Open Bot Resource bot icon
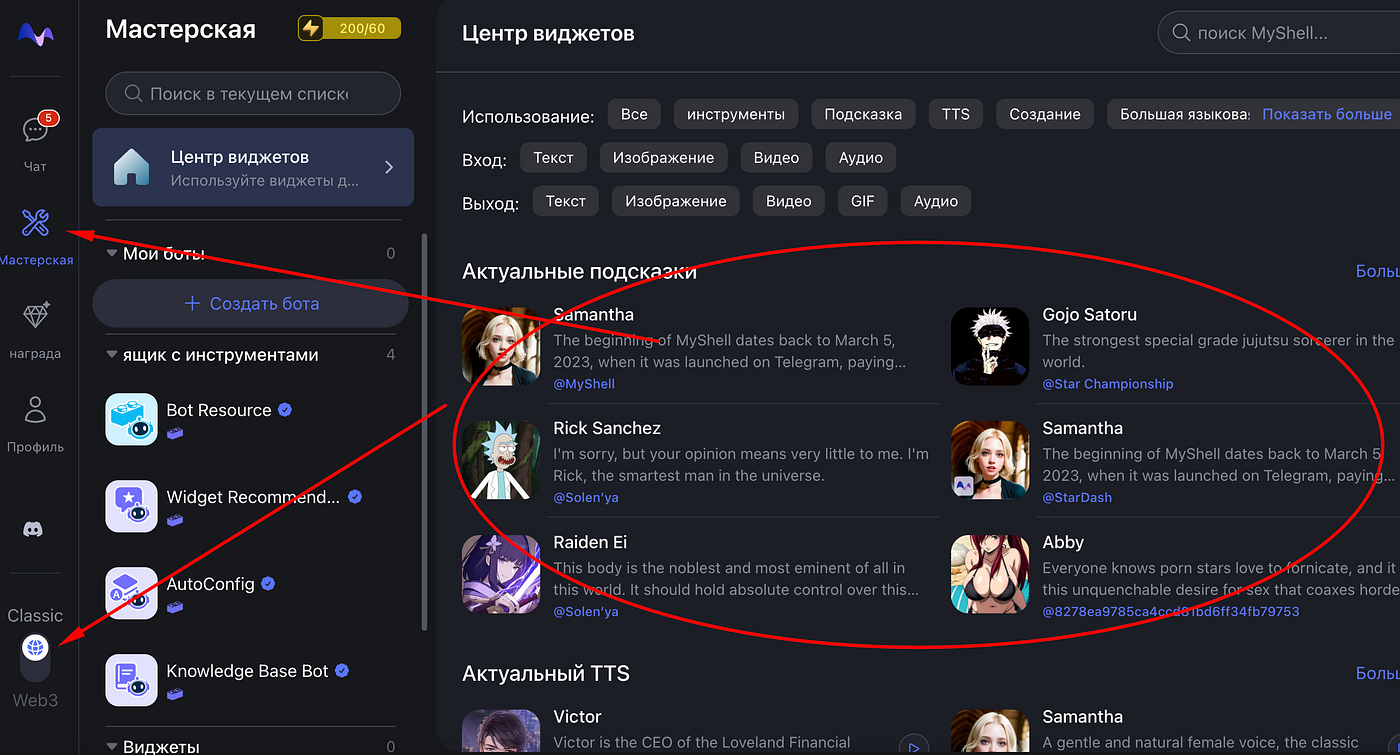This screenshot has height=755, width=1400. [x=131, y=419]
